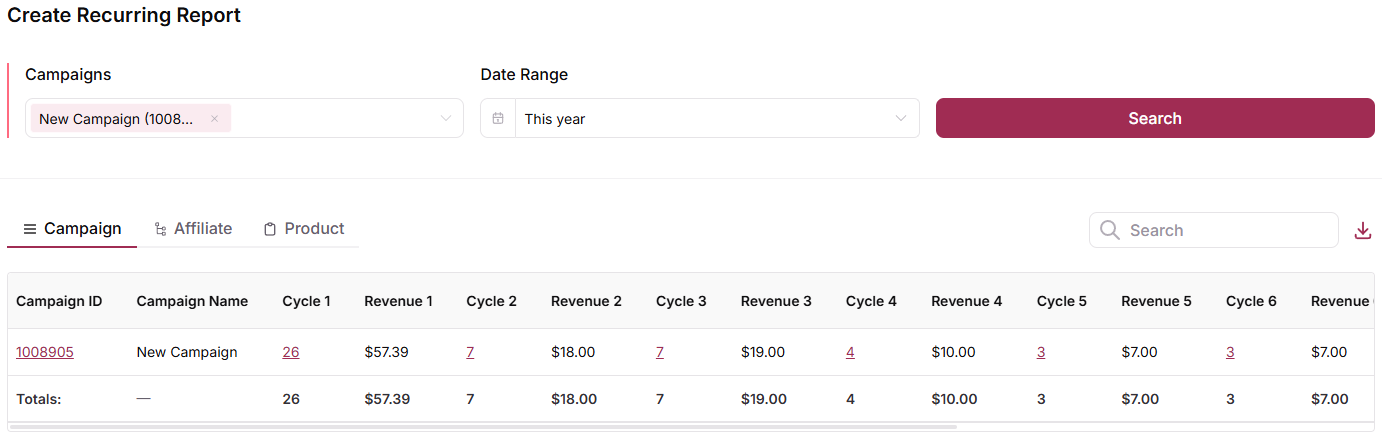The width and height of the screenshot is (1382, 435).
Task: Click $57.39 in the Totals row
Action: click(x=387, y=399)
